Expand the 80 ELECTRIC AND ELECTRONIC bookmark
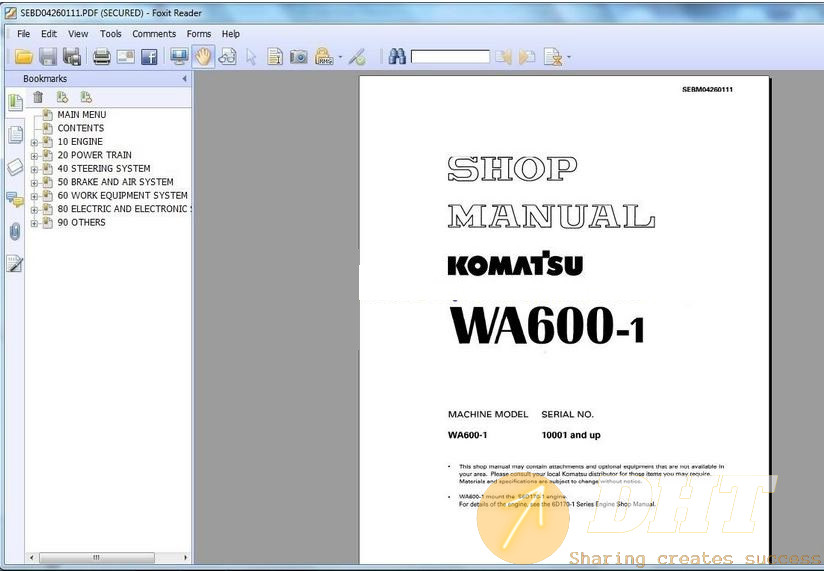Image resolution: width=824 pixels, height=571 pixels. tap(34, 210)
